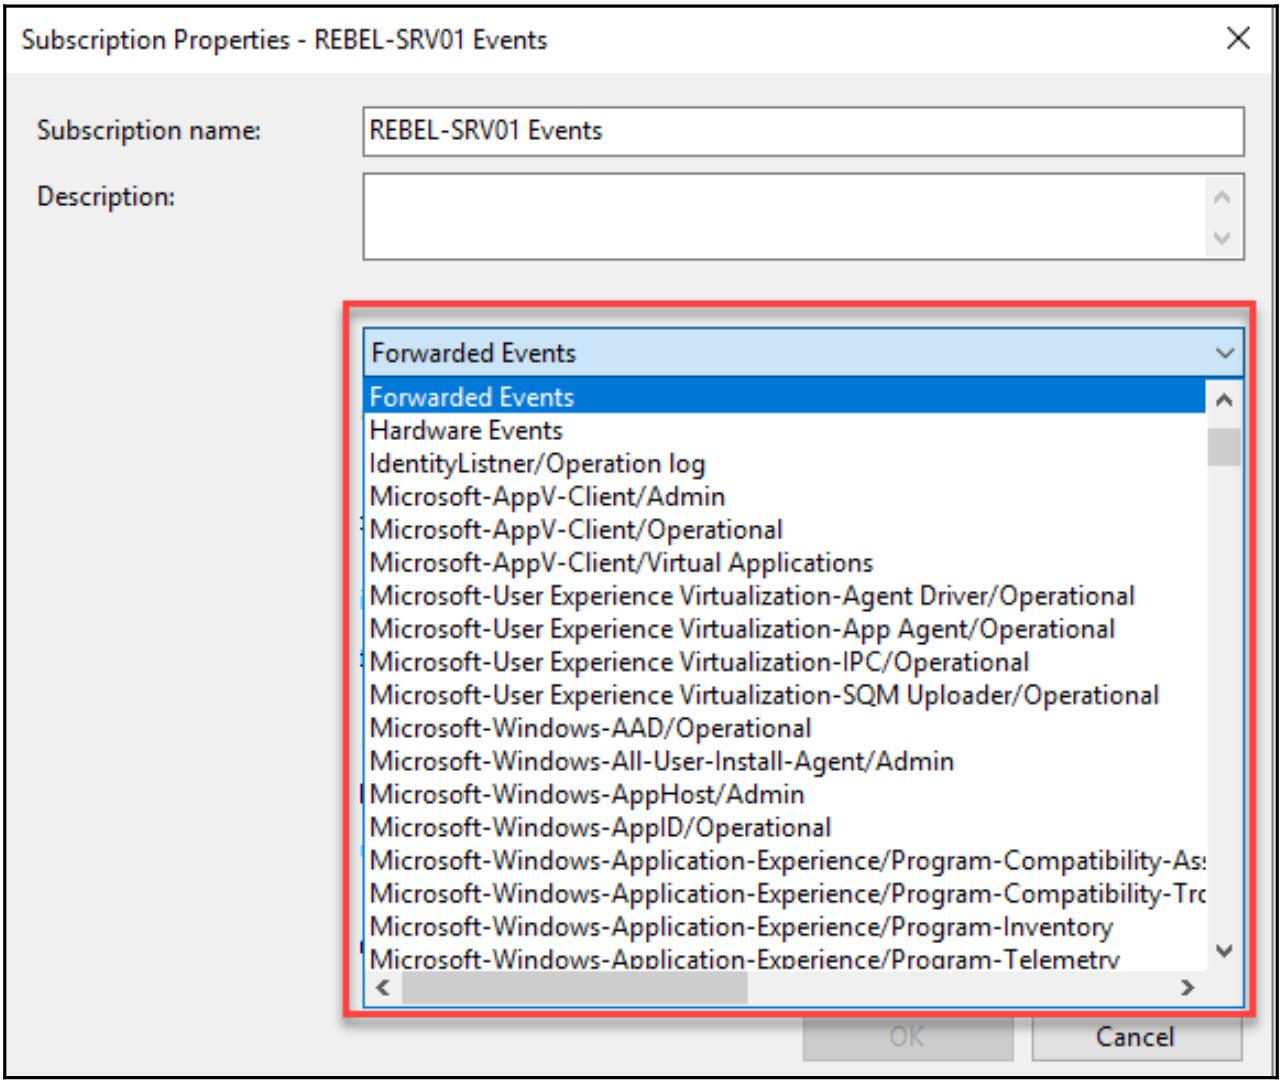Screen dimensions: 1285x1084
Task: Choose IdentityListner/Operation log entry
Action: pos(537,464)
